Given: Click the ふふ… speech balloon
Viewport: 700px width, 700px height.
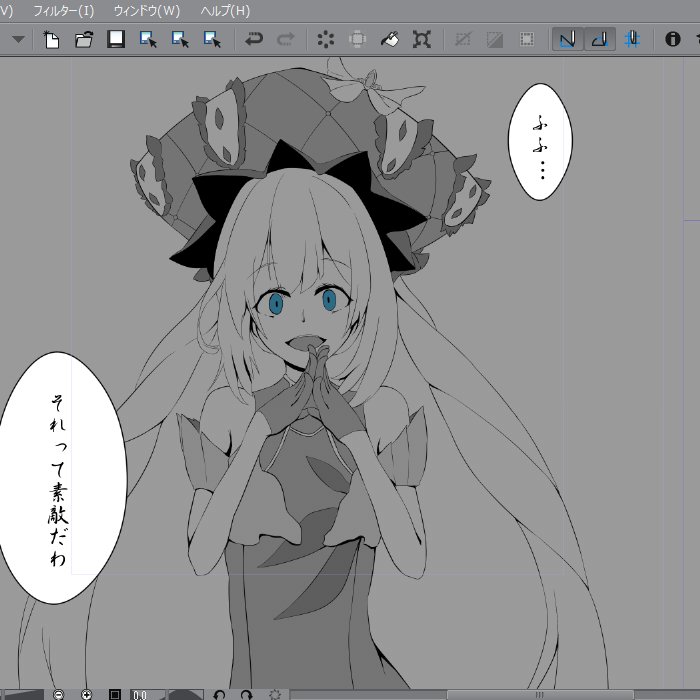Looking at the screenshot, I should click(540, 142).
